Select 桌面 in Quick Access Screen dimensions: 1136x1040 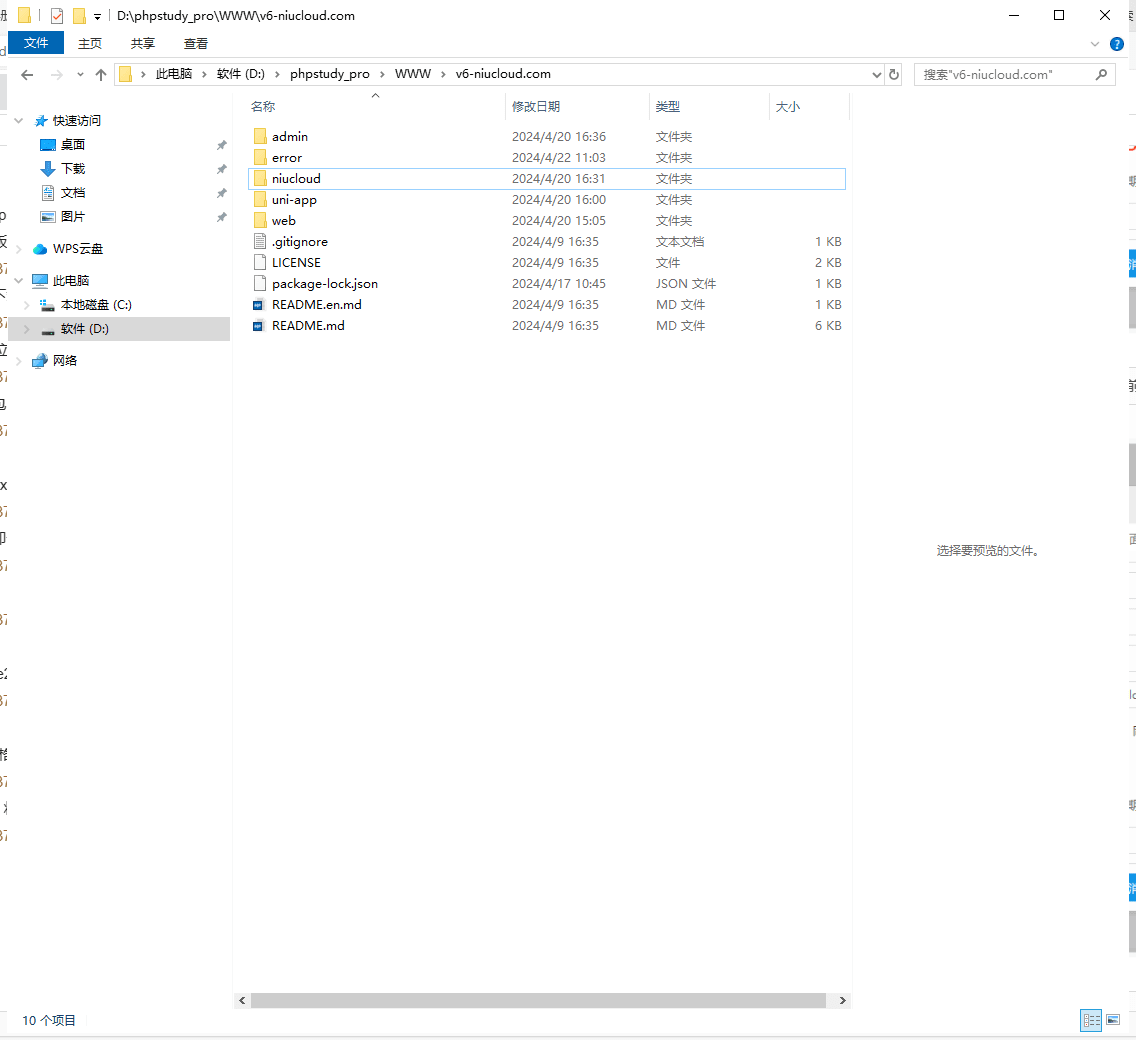pos(72,144)
